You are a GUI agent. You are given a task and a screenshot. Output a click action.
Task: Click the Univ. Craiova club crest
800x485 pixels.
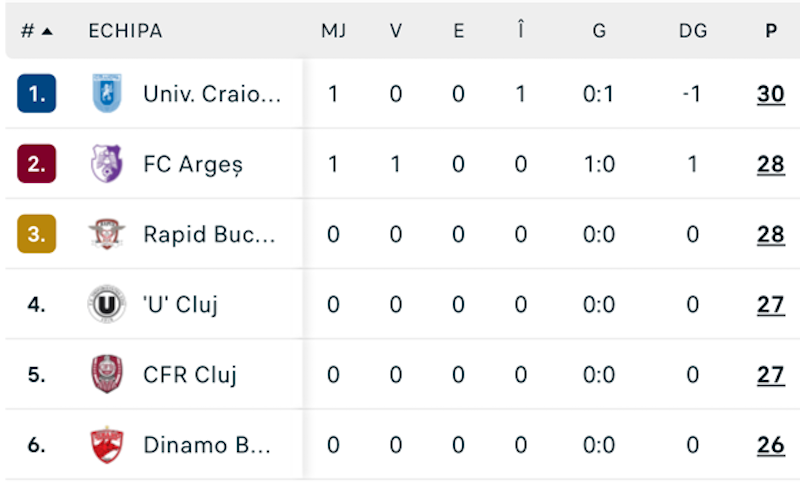click(x=106, y=94)
